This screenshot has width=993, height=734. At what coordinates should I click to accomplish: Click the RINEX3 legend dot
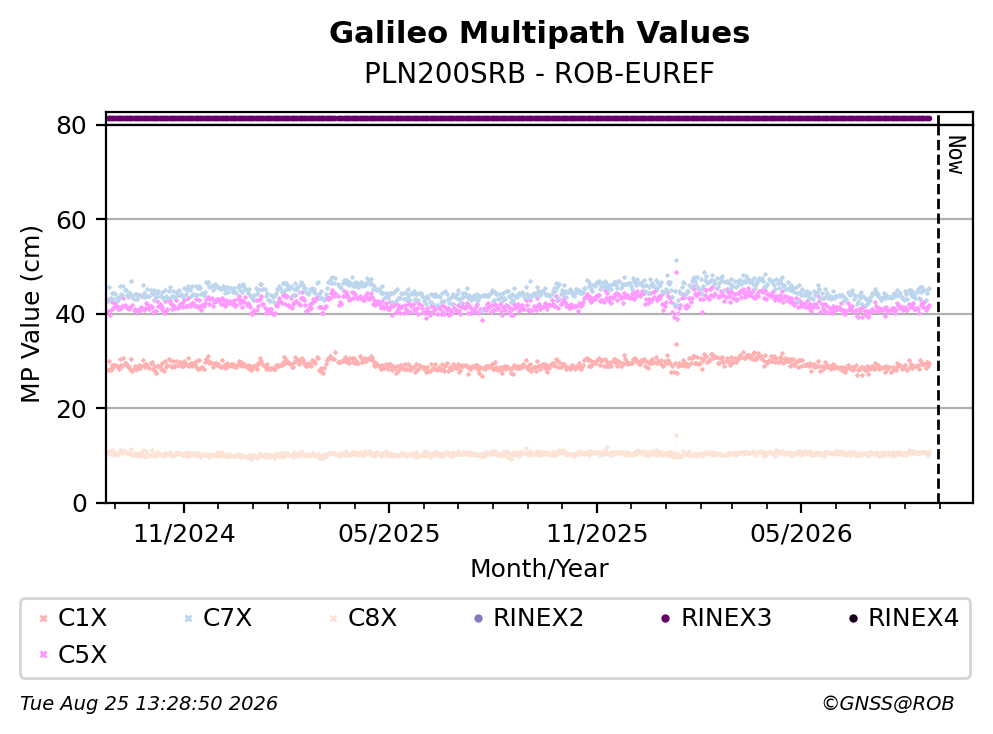click(666, 619)
